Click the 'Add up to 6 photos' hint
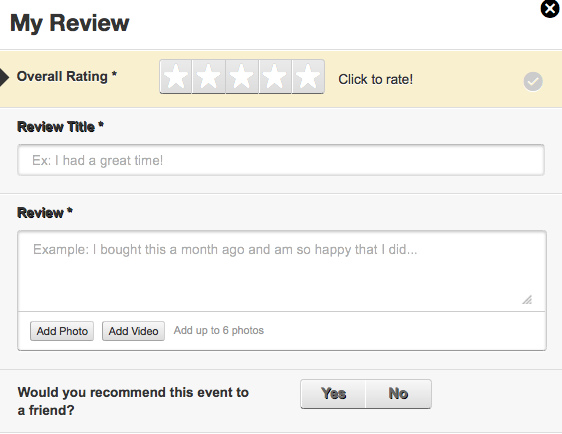The width and height of the screenshot is (562, 434). click(x=219, y=330)
